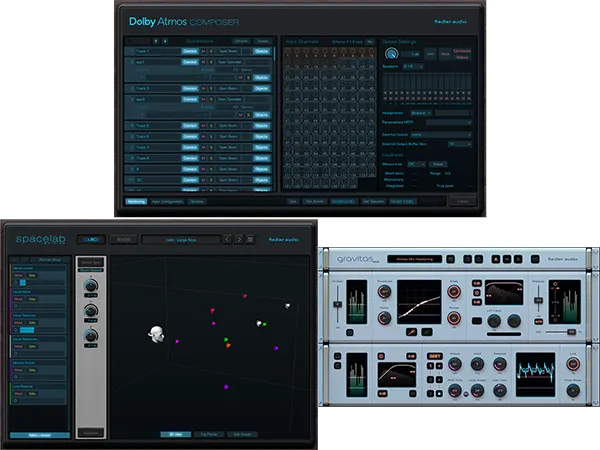
Task: Select the A state button in Gravitas
Action: (496, 259)
